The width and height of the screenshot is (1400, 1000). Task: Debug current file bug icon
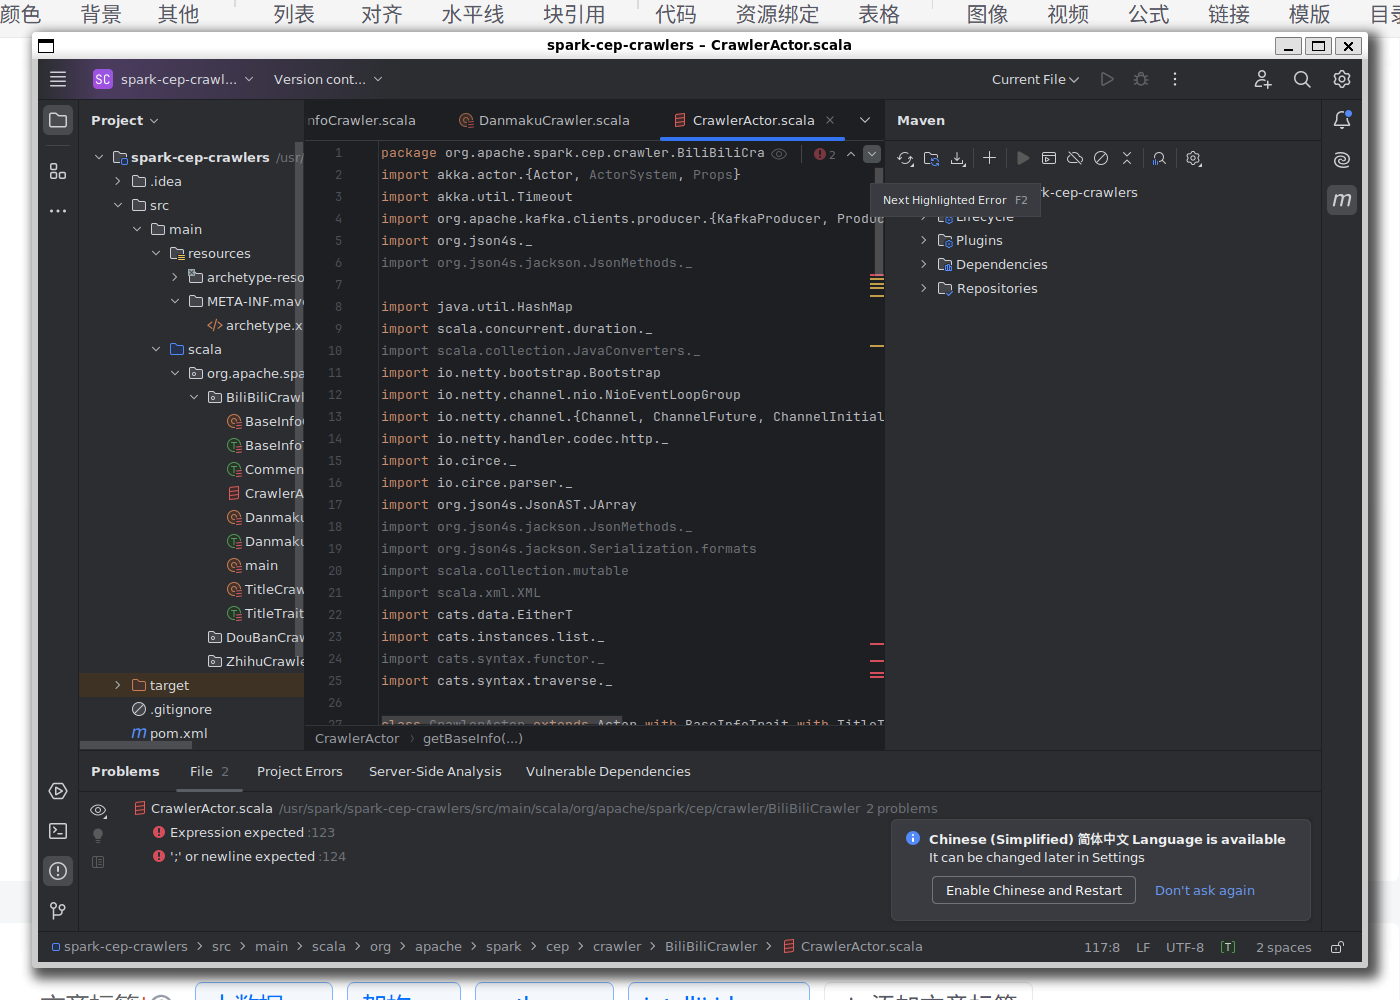click(x=1141, y=79)
